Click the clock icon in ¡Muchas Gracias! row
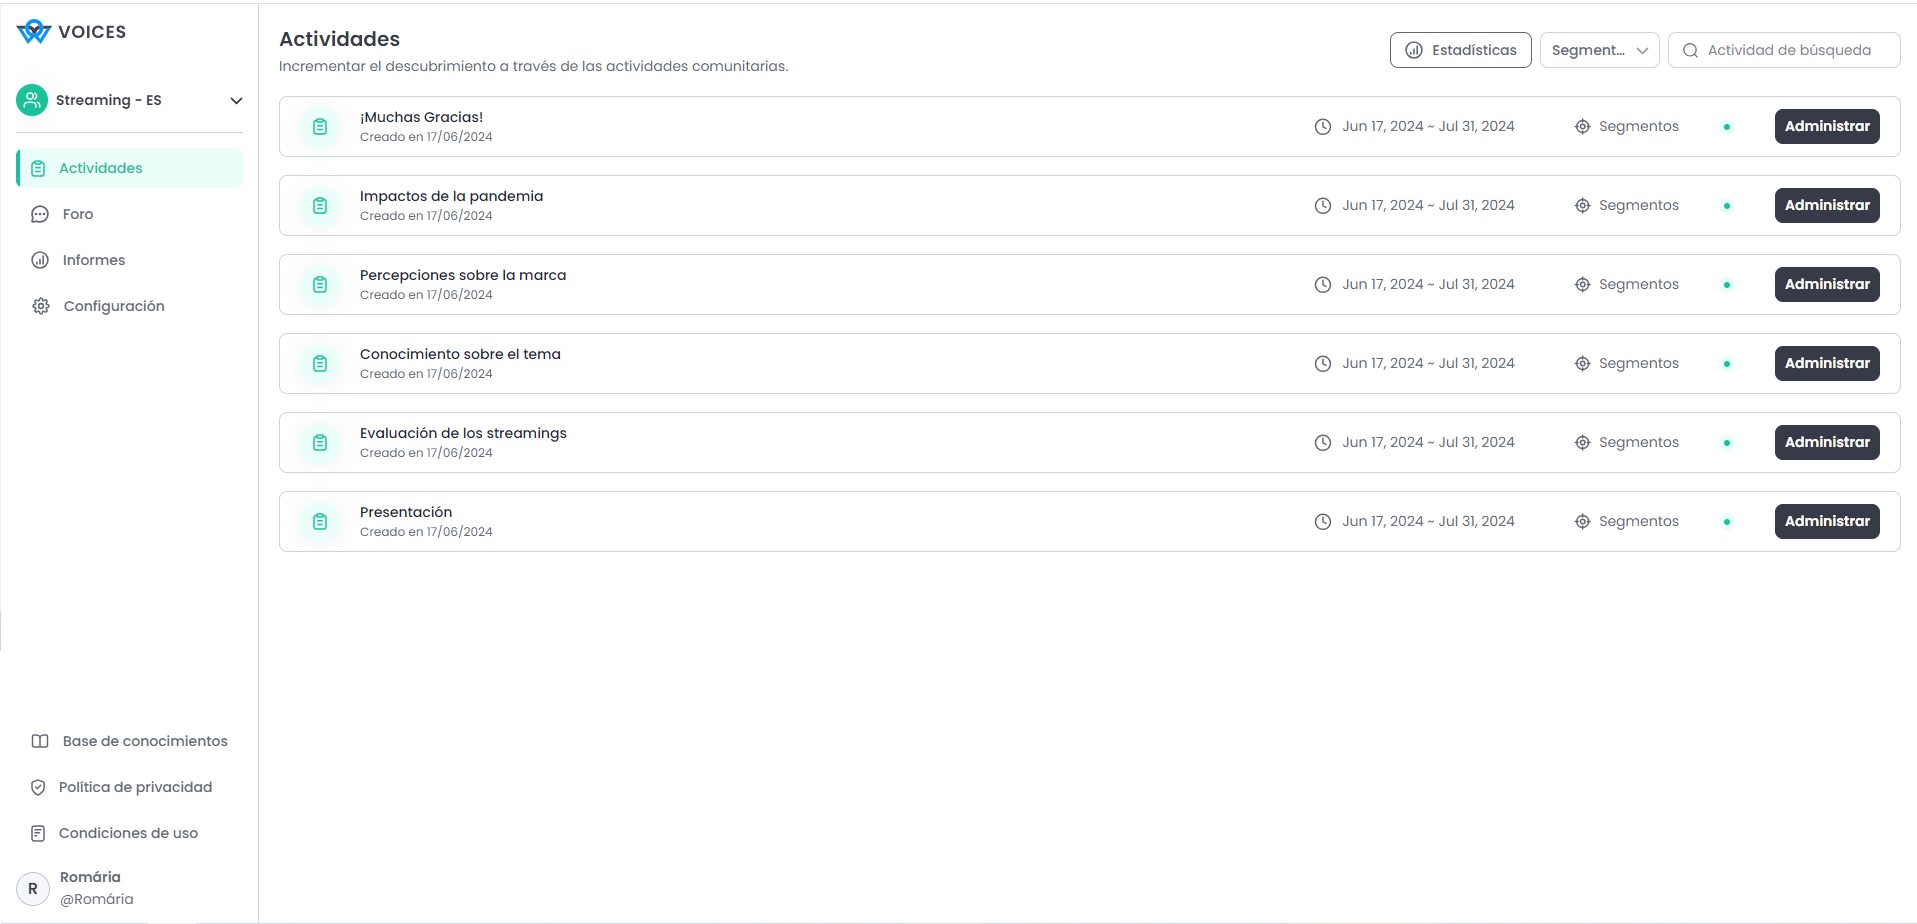 [x=1322, y=127]
